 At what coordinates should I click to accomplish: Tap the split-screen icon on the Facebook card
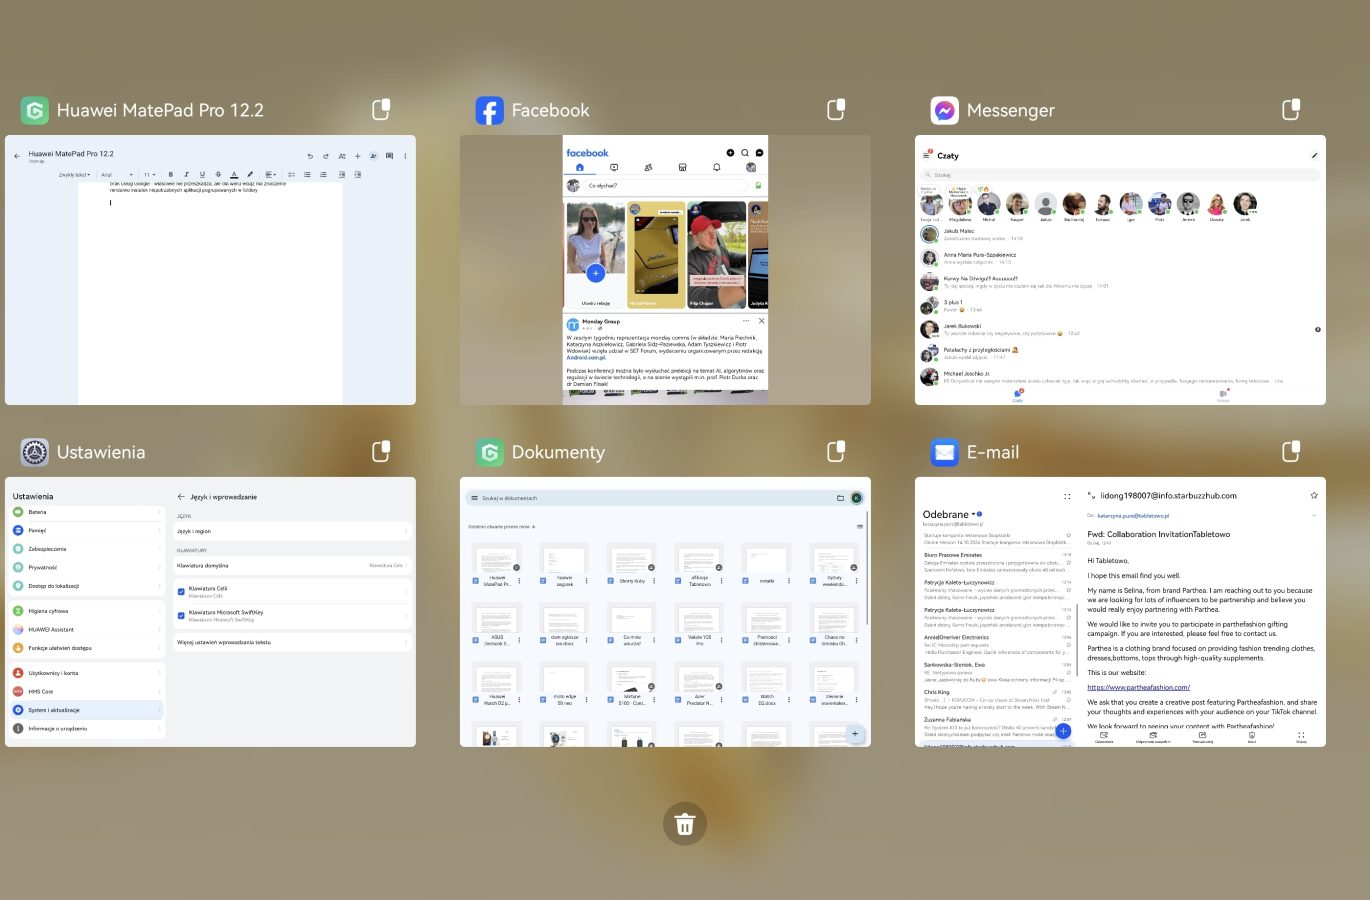[836, 110]
